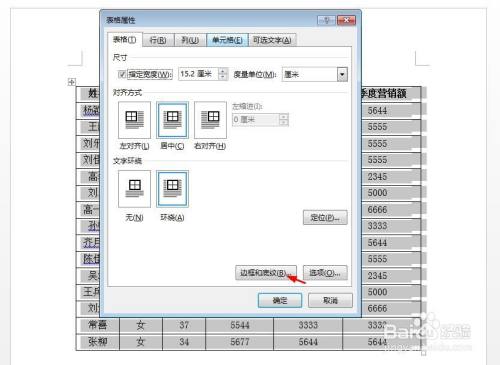This screenshot has height=365, width=500.
Task: Choose the 环绕(A) text wrapping icon
Action: pos(172,189)
